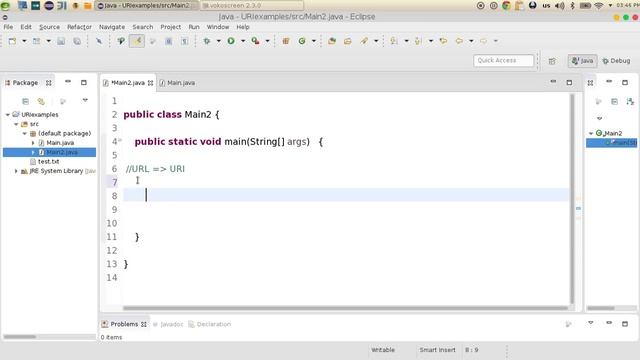The width and height of the screenshot is (640, 360).
Task: Toggle Block Selection Mode toolbar icon
Action: 169,41
